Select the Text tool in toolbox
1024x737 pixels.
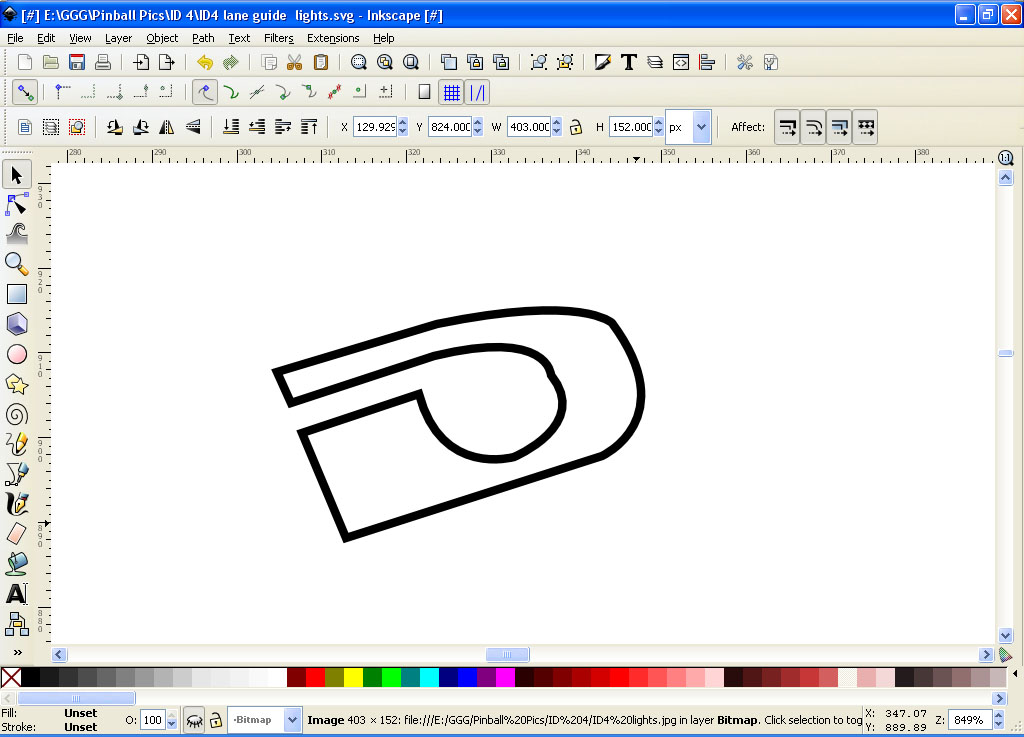[x=17, y=594]
